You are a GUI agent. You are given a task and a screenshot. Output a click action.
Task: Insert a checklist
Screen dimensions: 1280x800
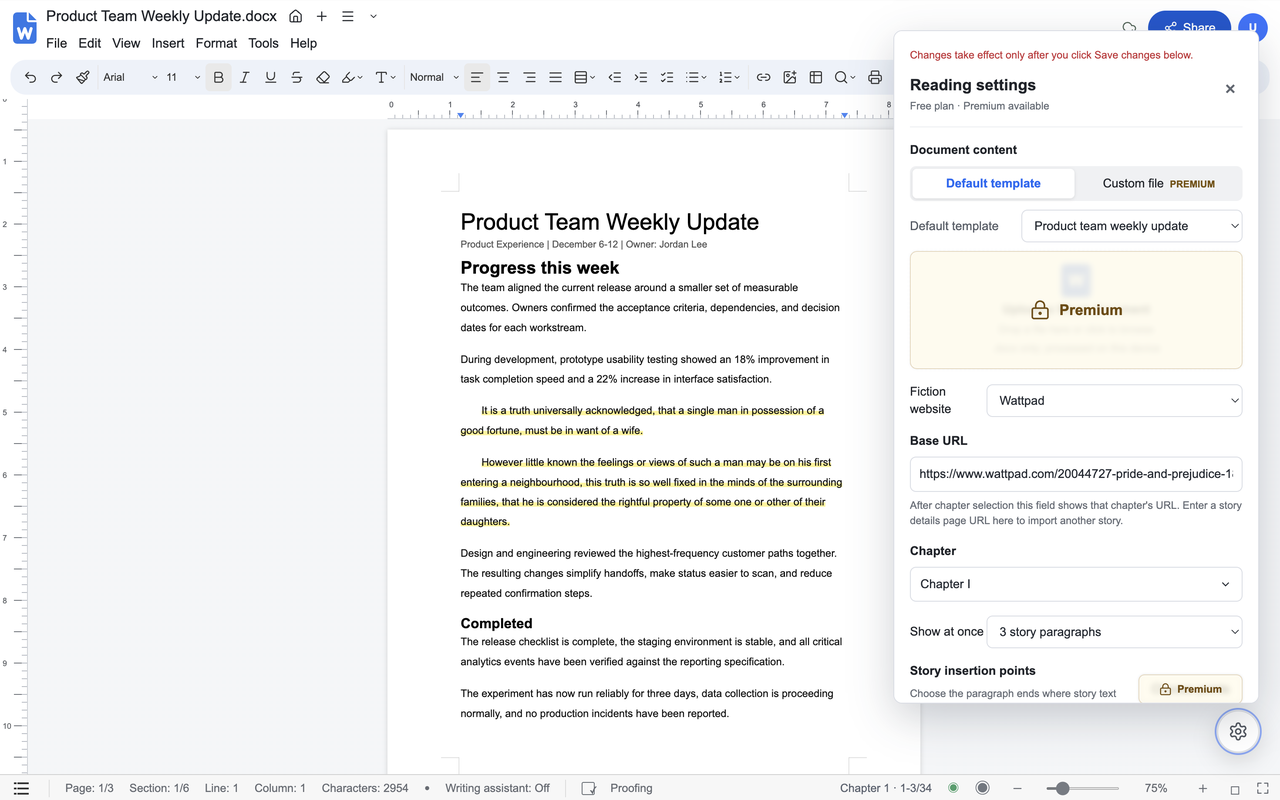point(667,77)
